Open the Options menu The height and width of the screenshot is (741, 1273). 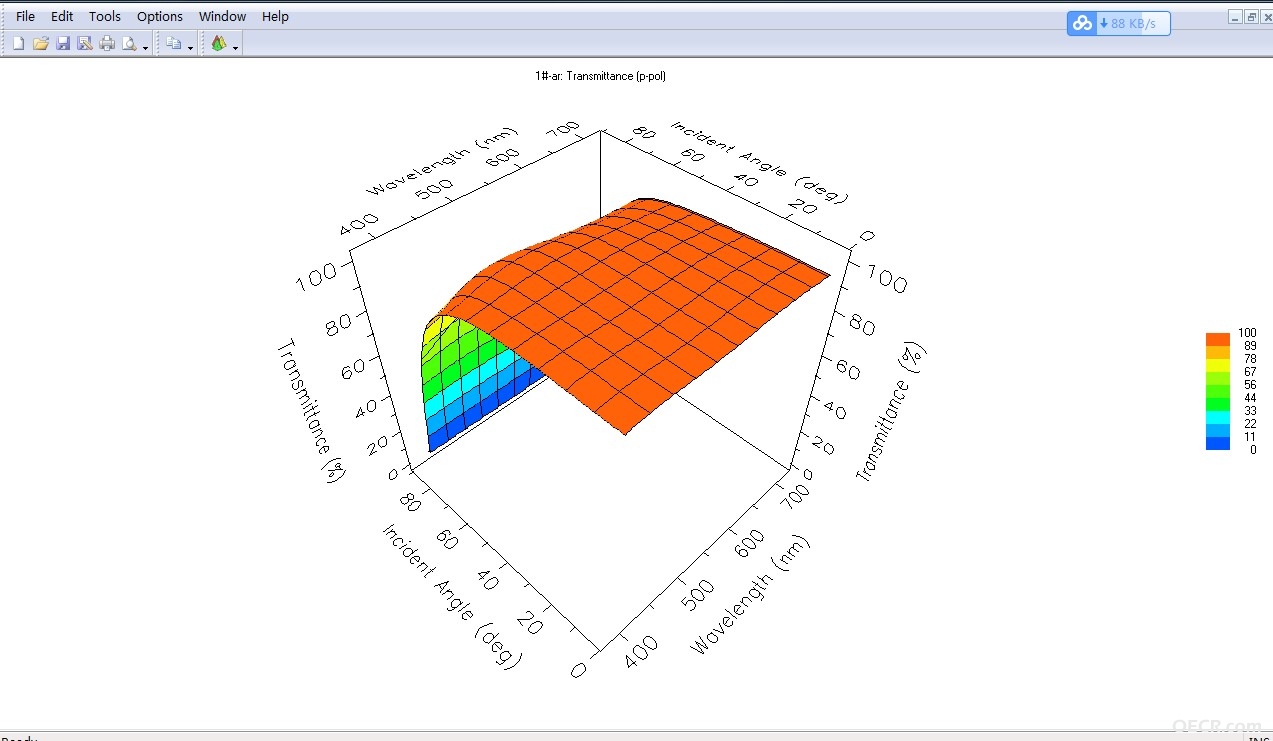click(x=160, y=16)
